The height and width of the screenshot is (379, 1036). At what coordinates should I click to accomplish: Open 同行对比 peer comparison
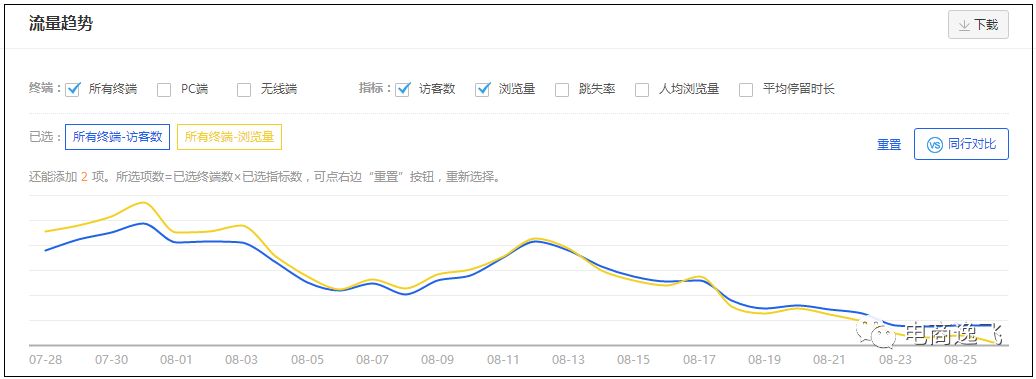[x=961, y=144]
